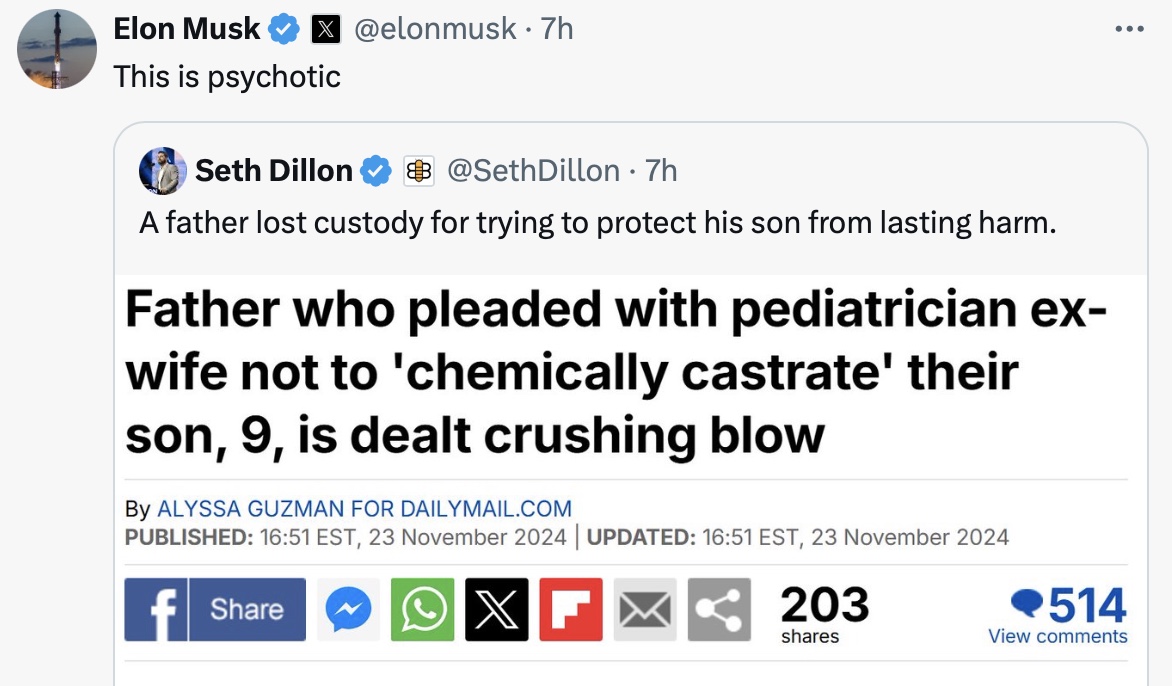Open Seth Dillon's profile picture
Screen dimensions: 1172x686
162,171
